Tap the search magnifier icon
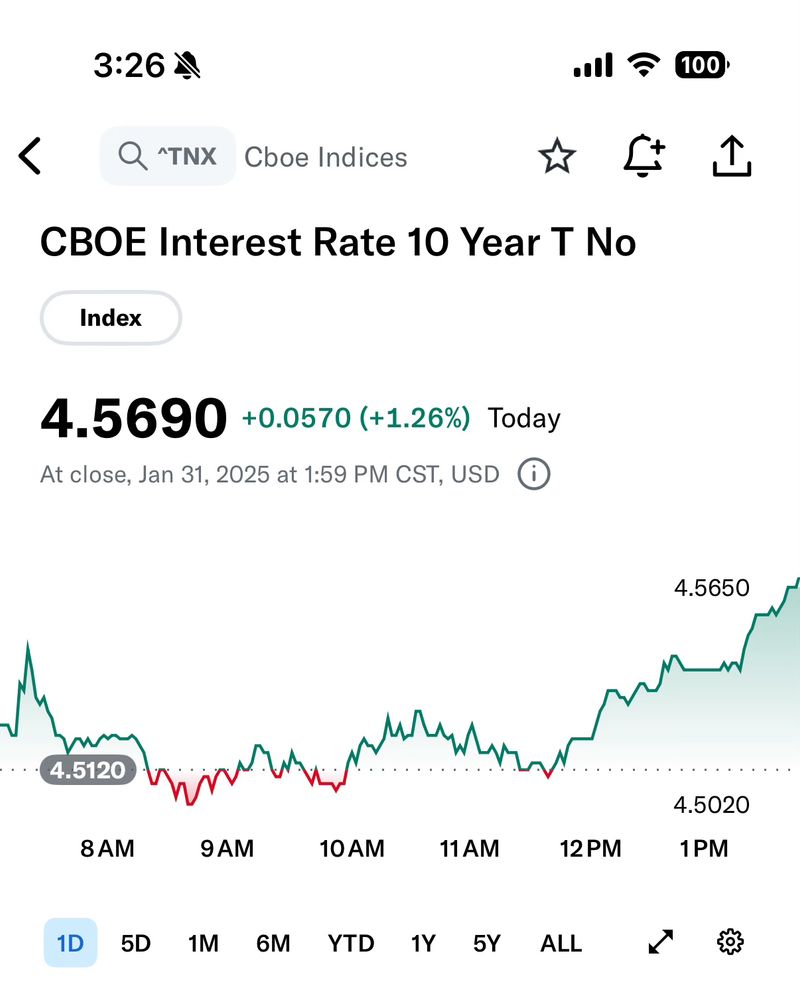800x1000 pixels. click(x=131, y=157)
